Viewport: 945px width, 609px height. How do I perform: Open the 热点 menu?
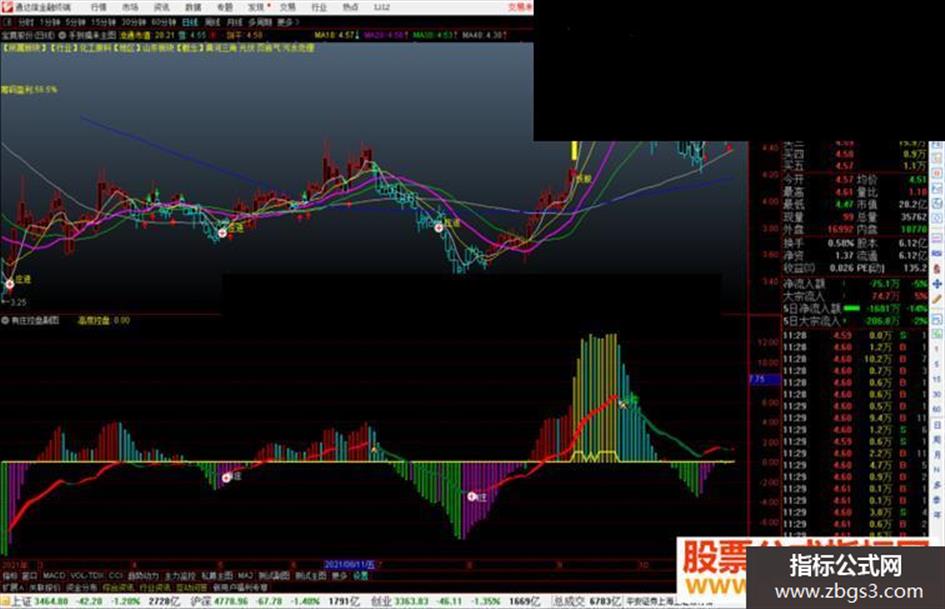[x=350, y=7]
